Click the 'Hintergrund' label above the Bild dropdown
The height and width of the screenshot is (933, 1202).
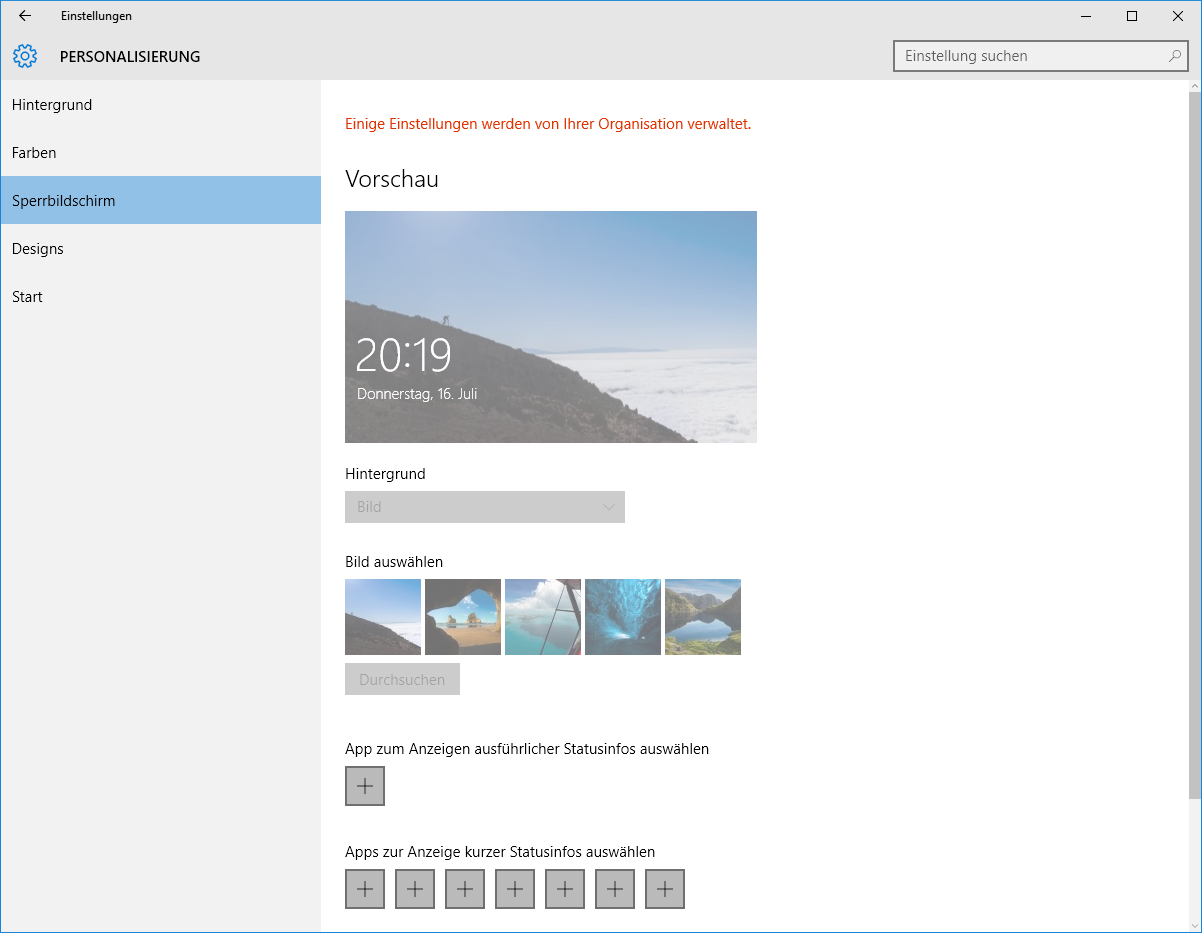(385, 474)
